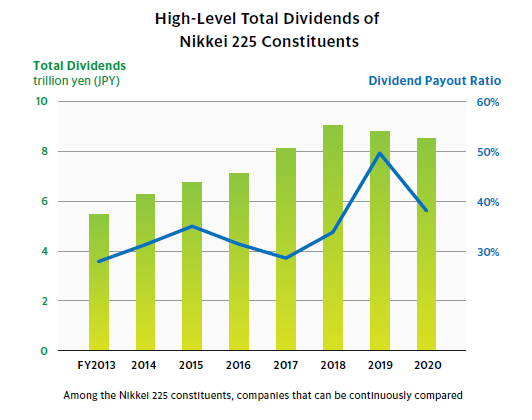Viewport: 532px width, 420px height.
Task: Click the '50%' right axis value
Action: pos(488,152)
